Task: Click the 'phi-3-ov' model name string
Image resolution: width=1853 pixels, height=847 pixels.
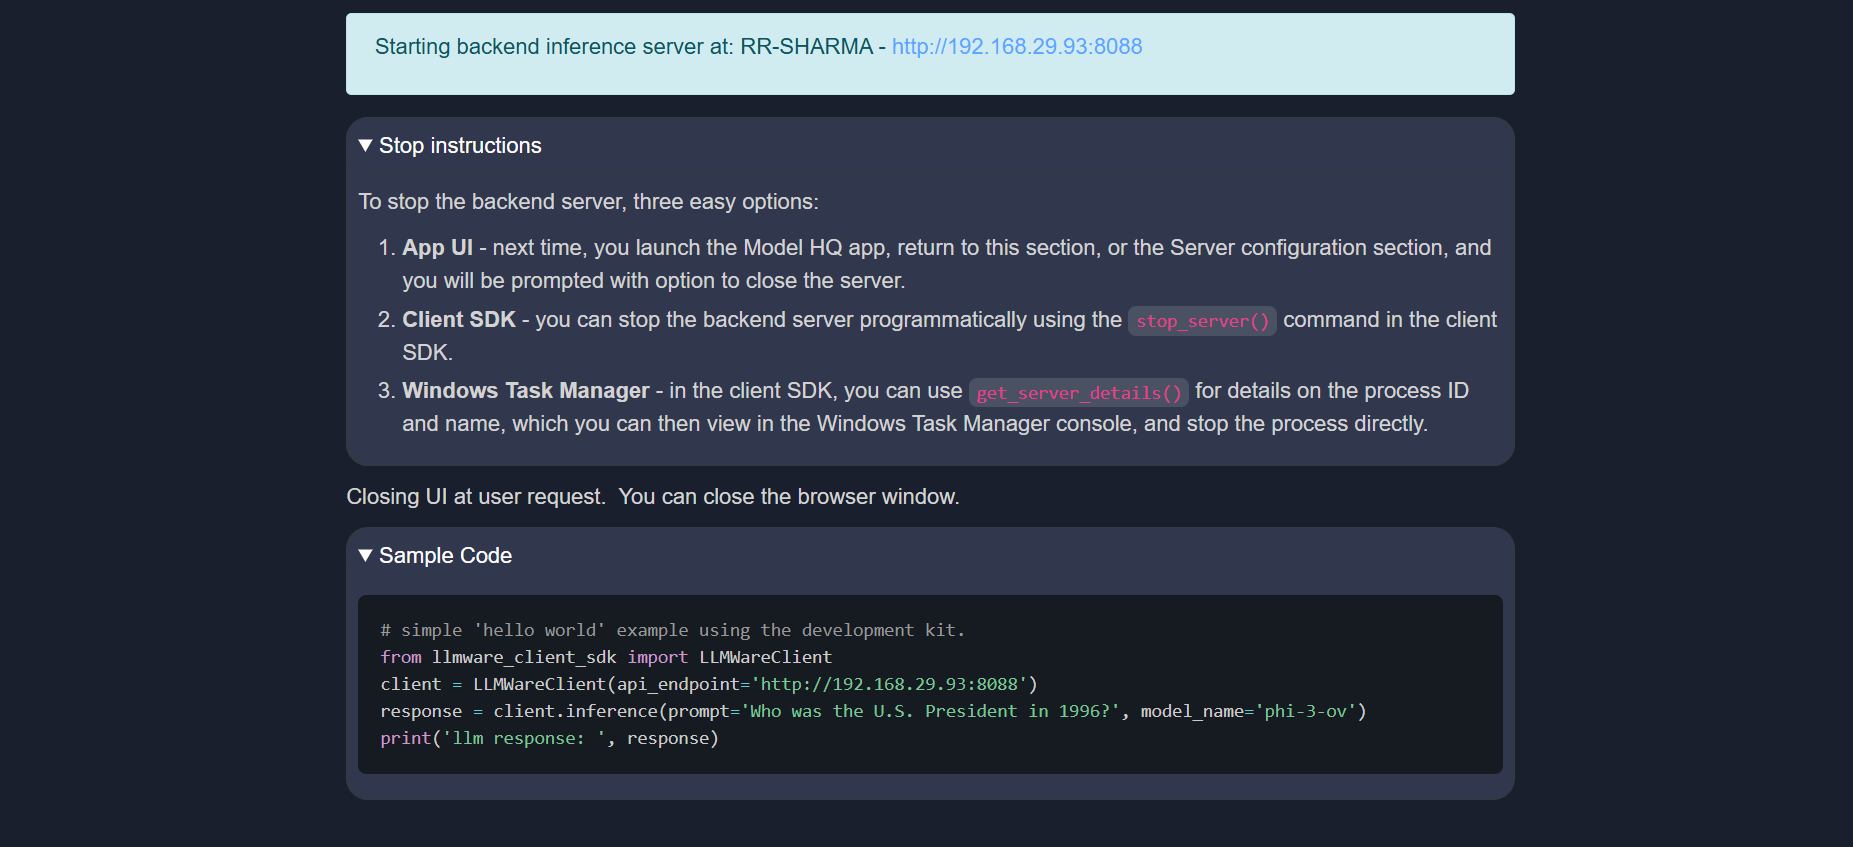Action: coord(1305,711)
